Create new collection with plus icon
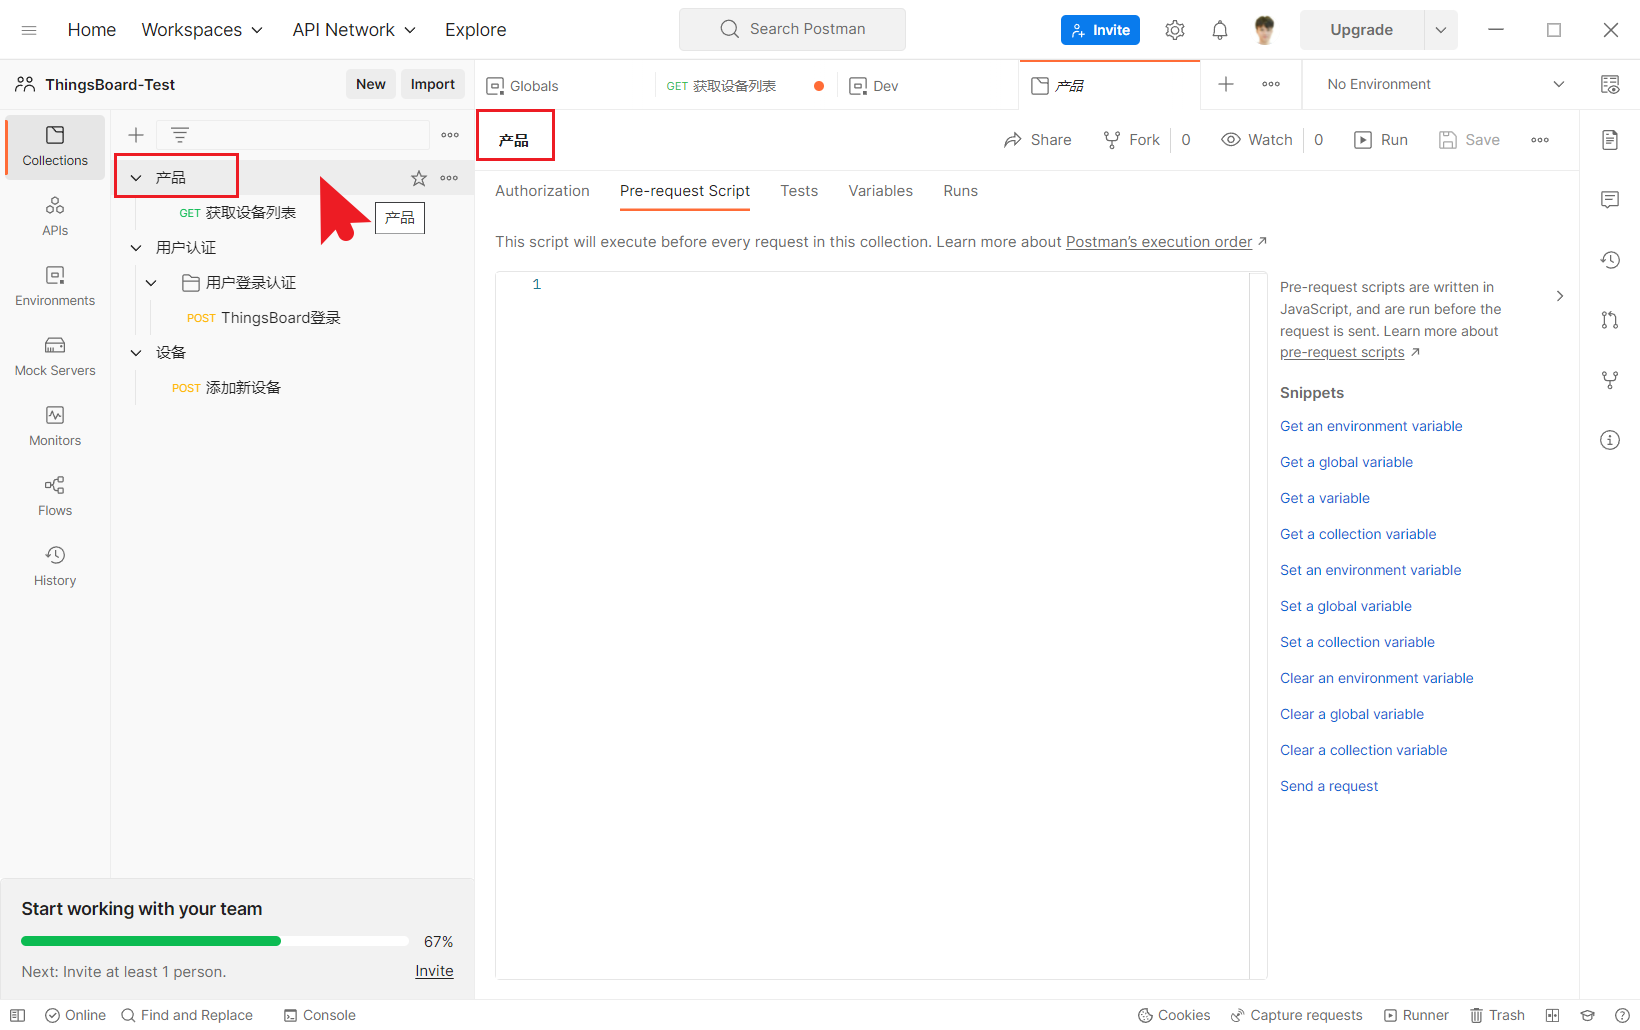The width and height of the screenshot is (1640, 1030). 136,135
